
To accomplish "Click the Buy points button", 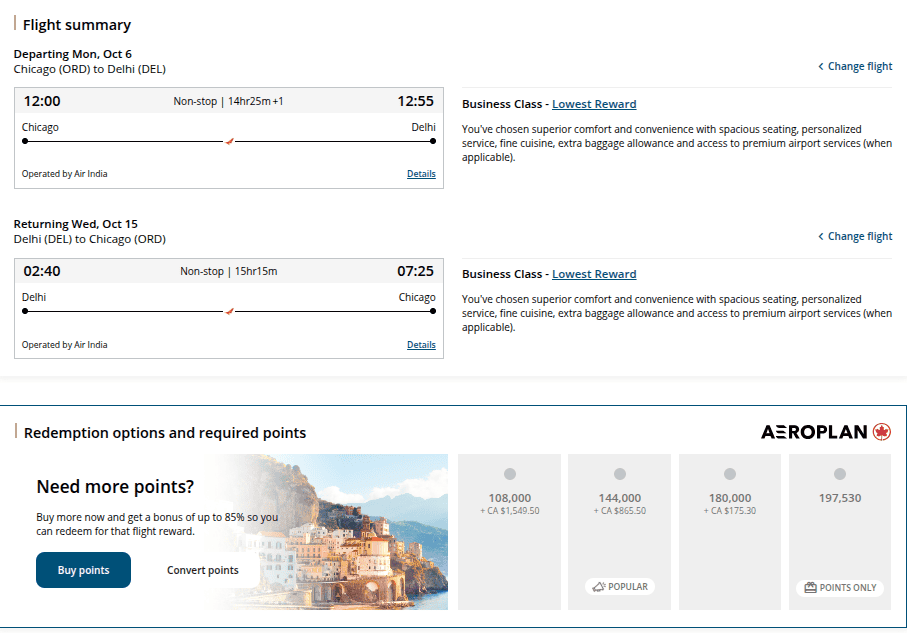I will coord(83,570).
